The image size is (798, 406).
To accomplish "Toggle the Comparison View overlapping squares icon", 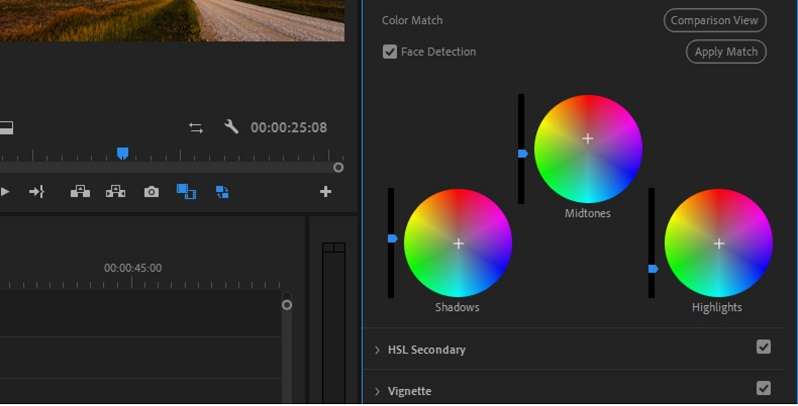I will [186, 192].
